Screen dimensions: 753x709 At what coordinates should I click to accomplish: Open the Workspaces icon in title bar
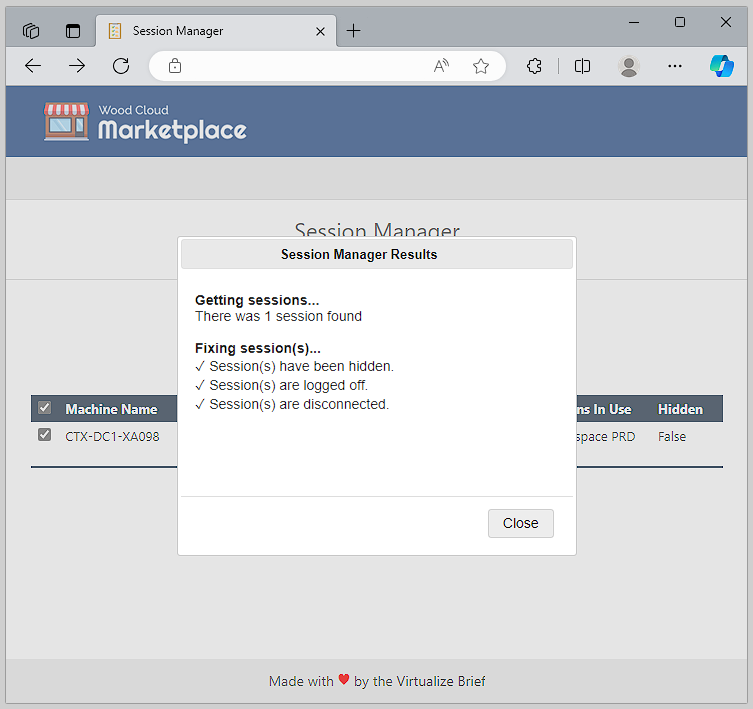(x=31, y=31)
